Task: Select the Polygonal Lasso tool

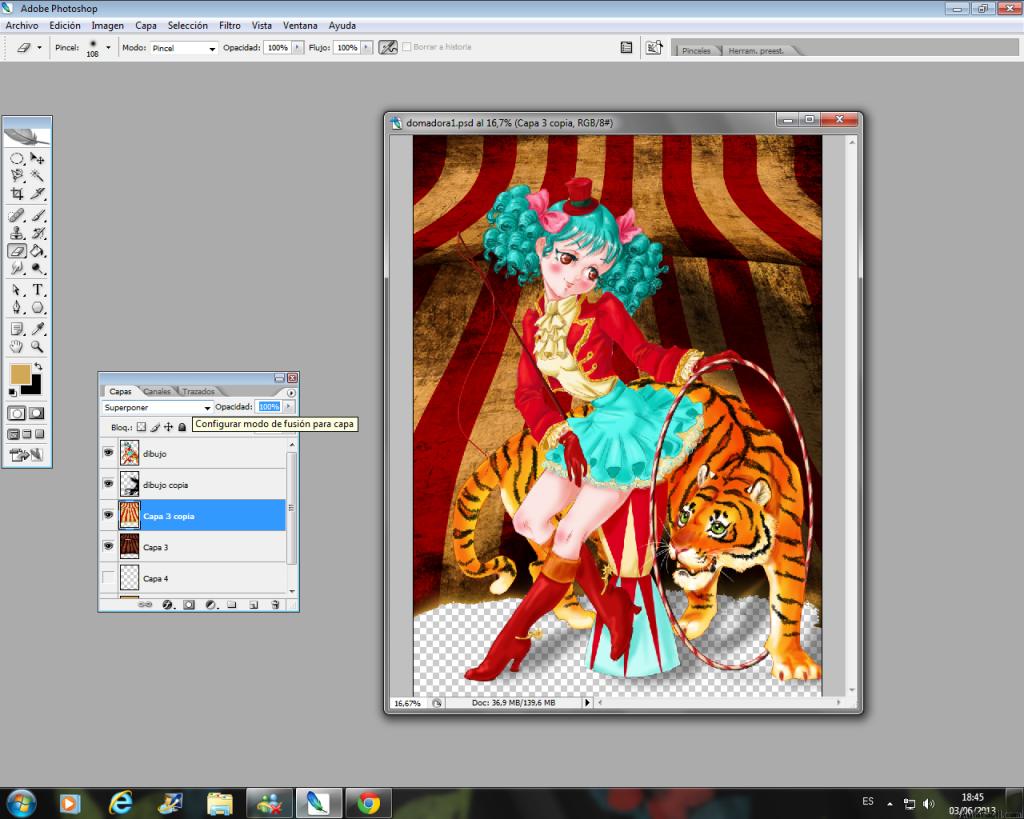Action: [17, 176]
